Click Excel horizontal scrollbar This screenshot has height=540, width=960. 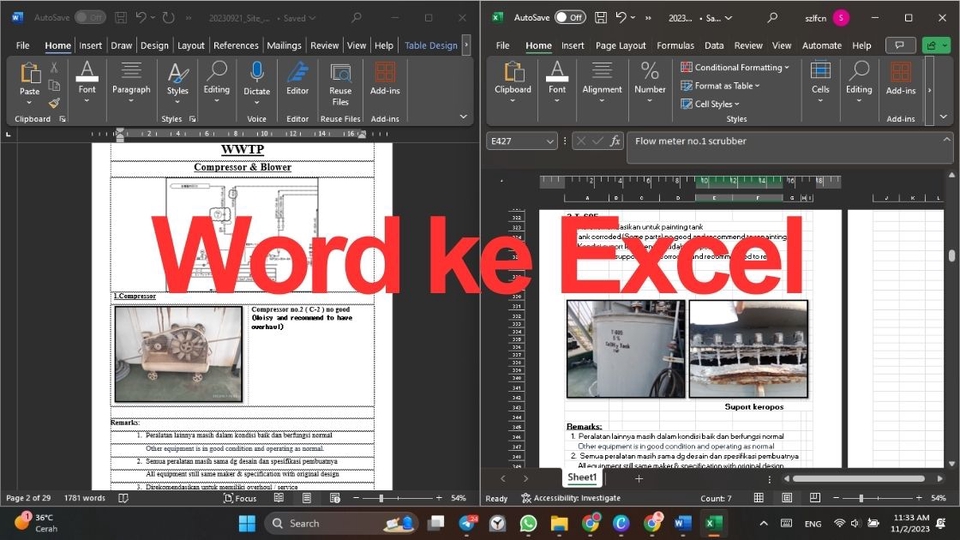[x=858, y=479]
